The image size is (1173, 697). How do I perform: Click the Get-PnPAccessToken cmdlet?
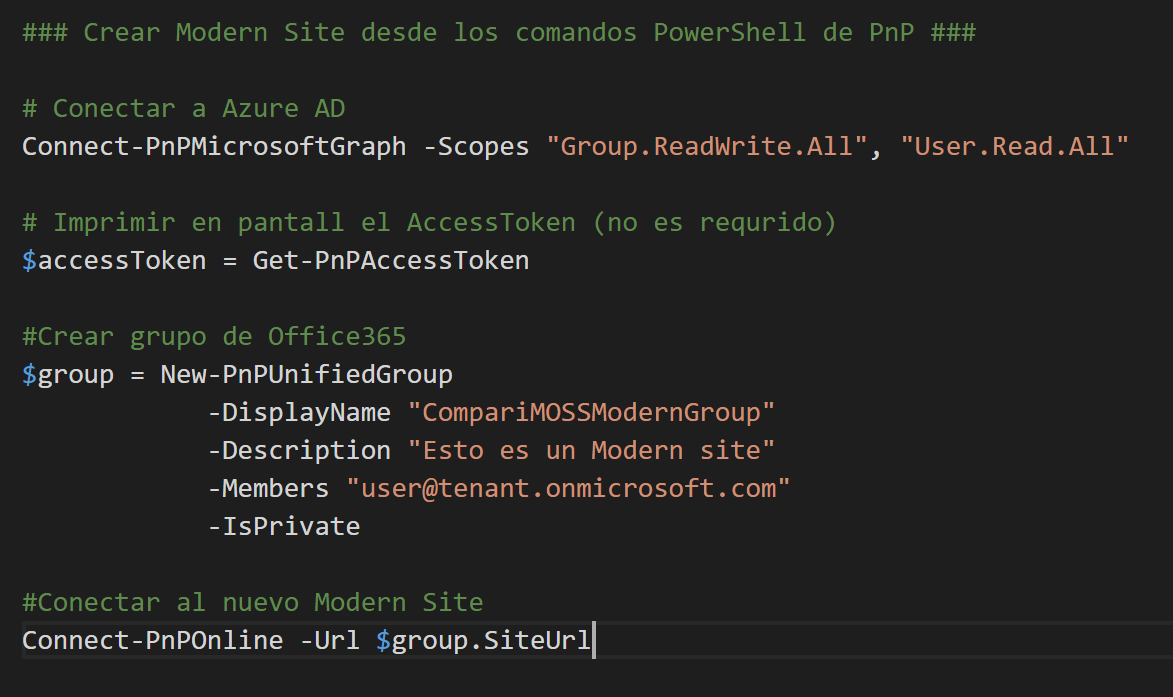[x=389, y=260]
